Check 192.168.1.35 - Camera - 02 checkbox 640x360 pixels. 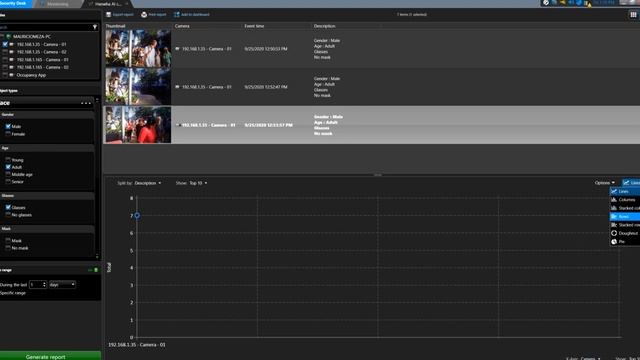[5, 52]
